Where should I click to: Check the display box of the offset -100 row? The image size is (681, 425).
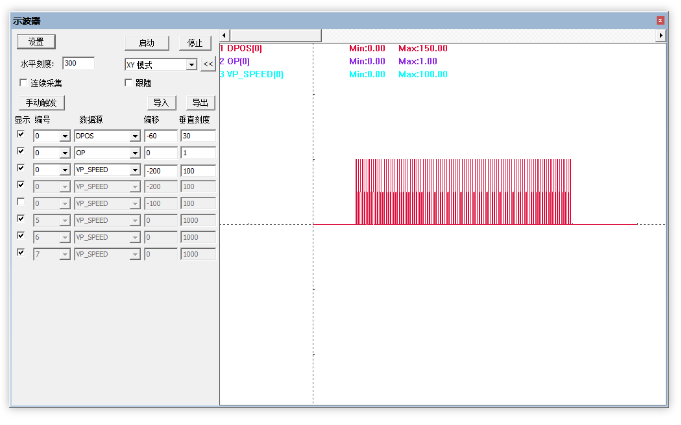tap(20, 202)
